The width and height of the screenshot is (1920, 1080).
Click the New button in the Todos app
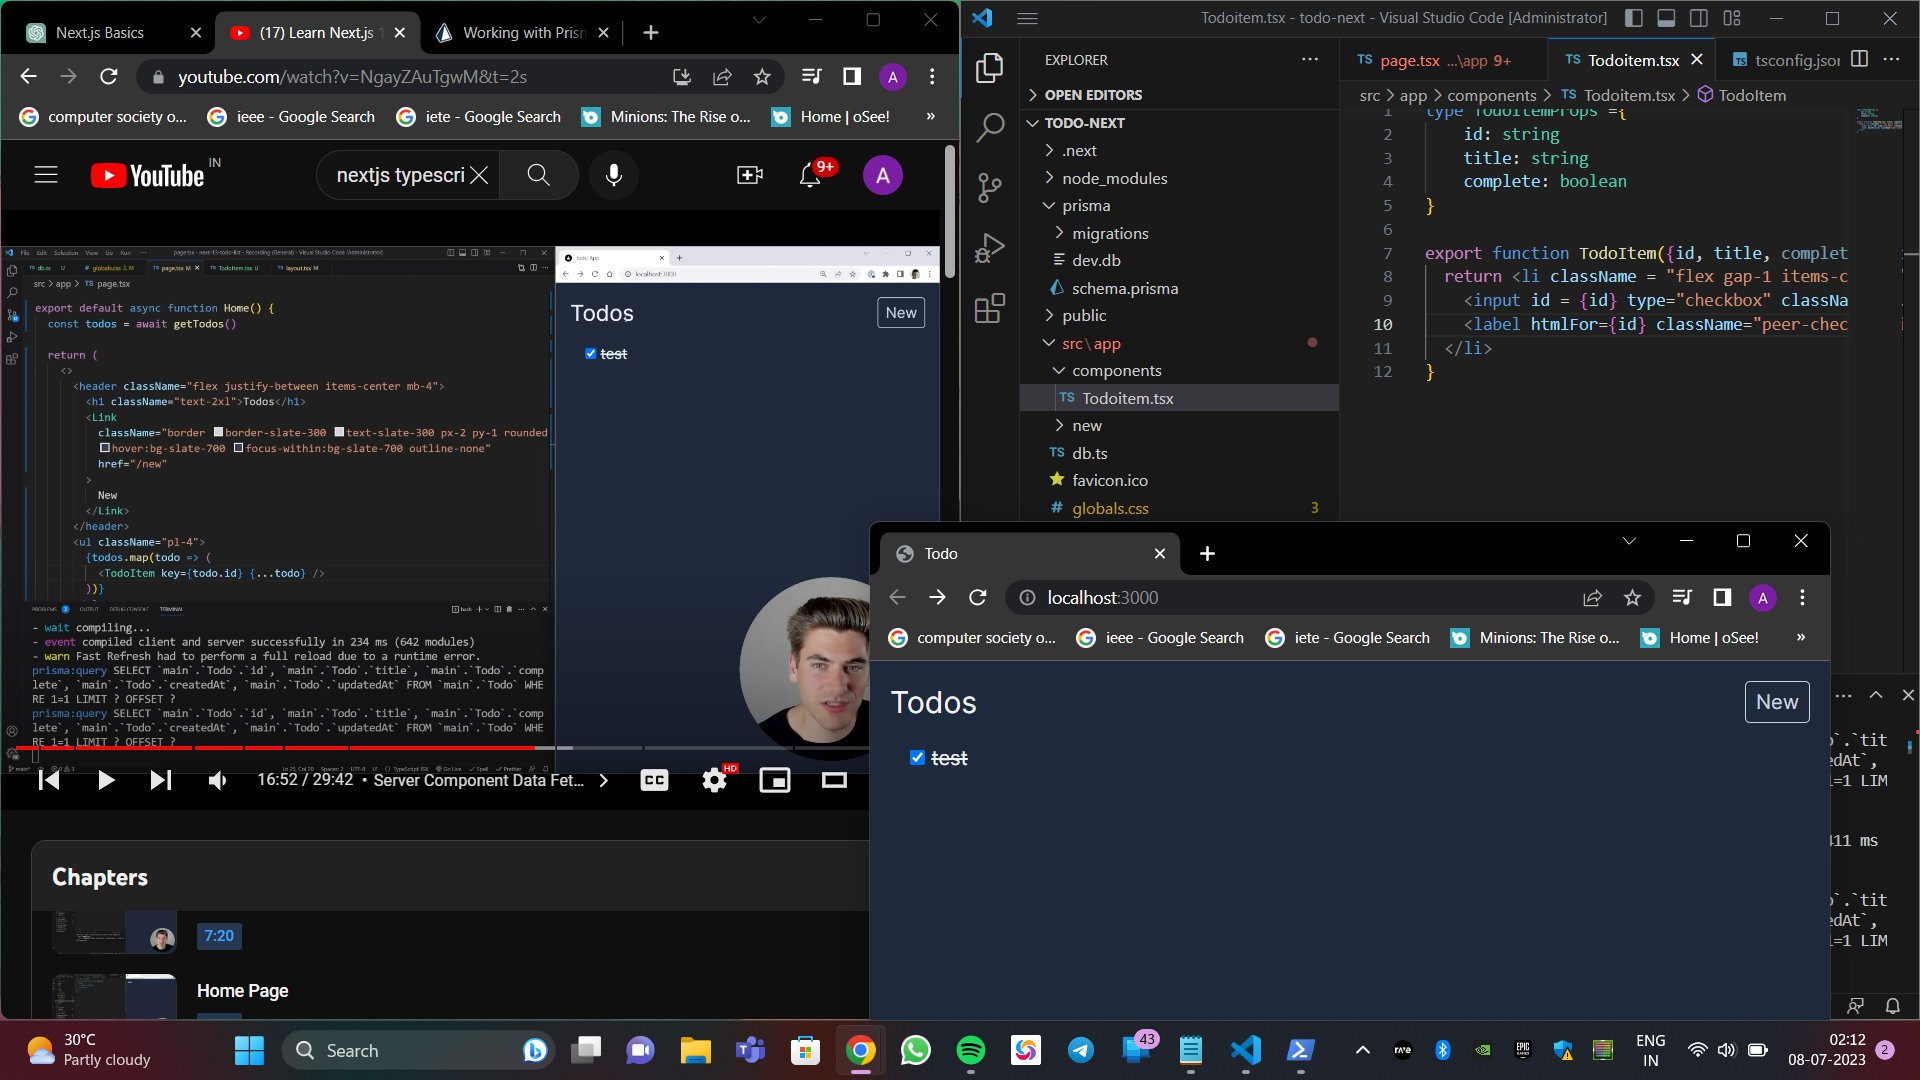point(1776,702)
